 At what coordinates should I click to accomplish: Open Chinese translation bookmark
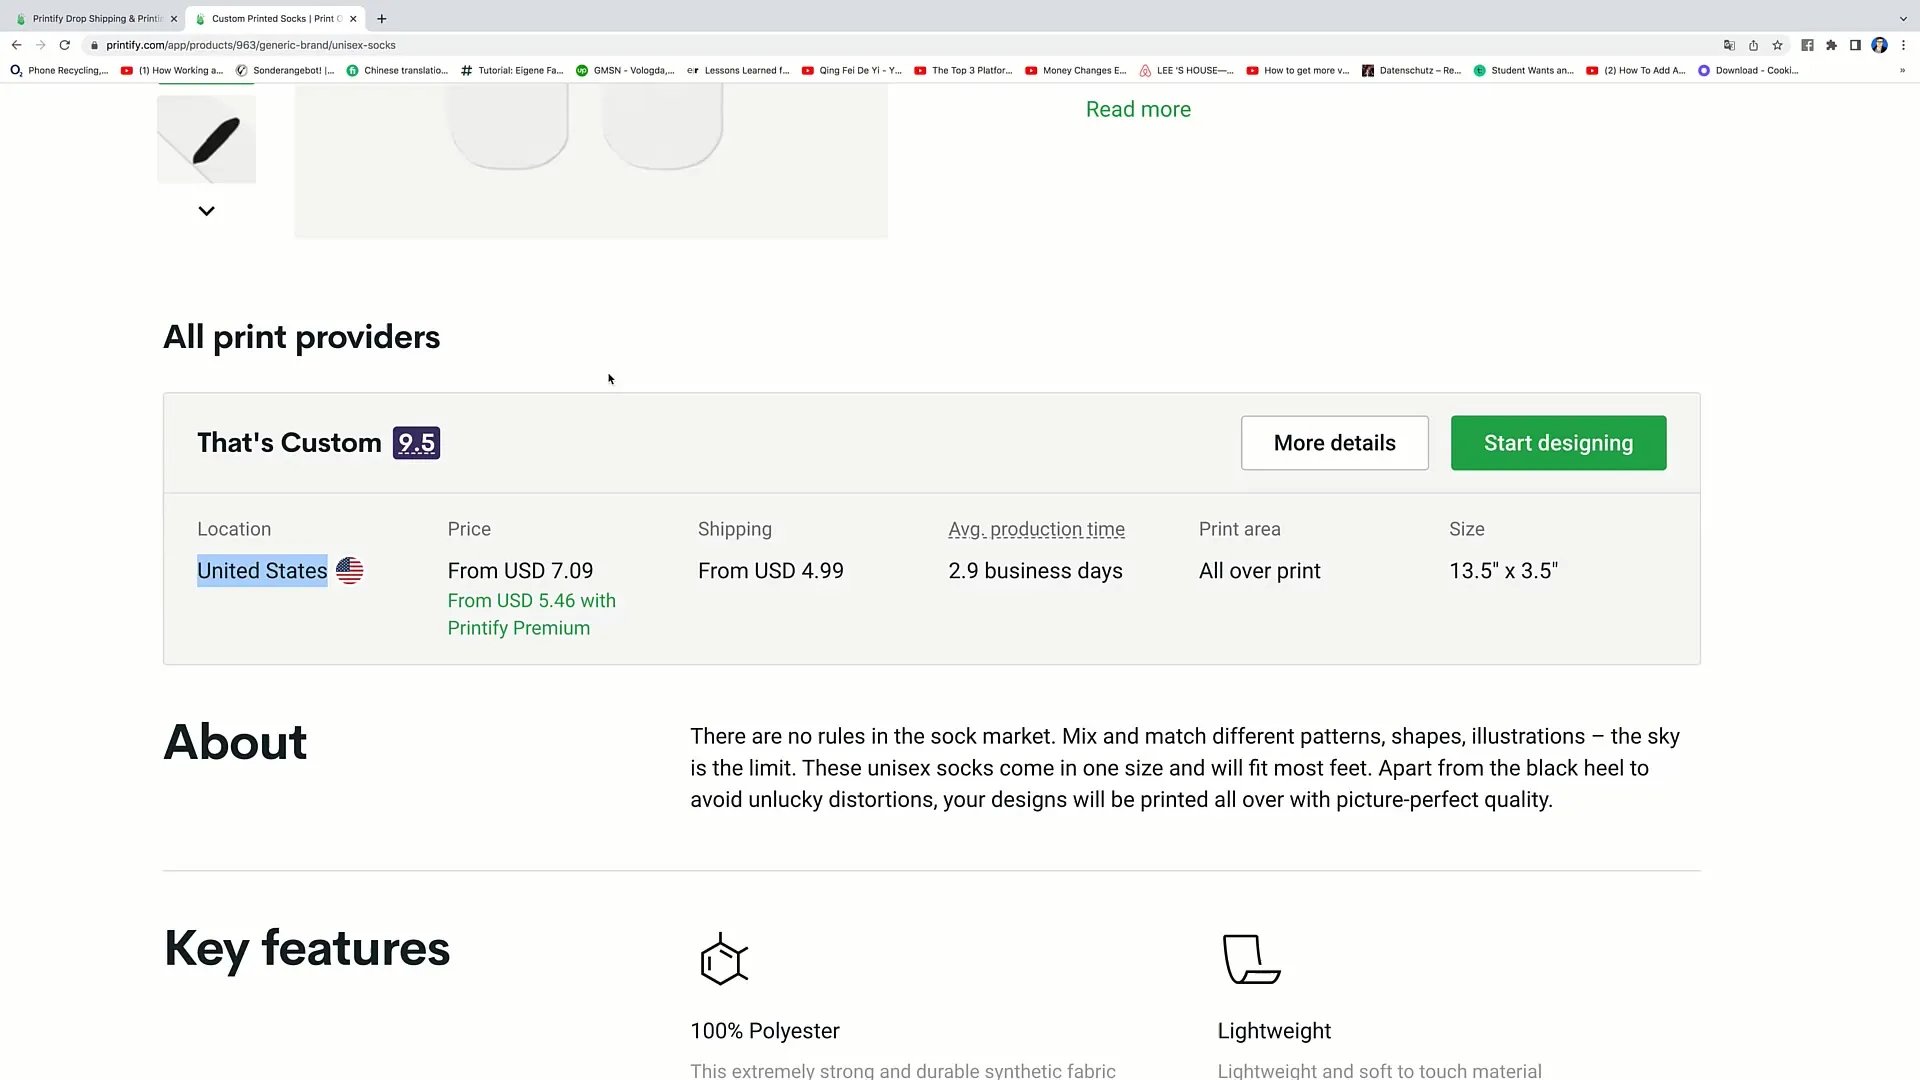397,71
